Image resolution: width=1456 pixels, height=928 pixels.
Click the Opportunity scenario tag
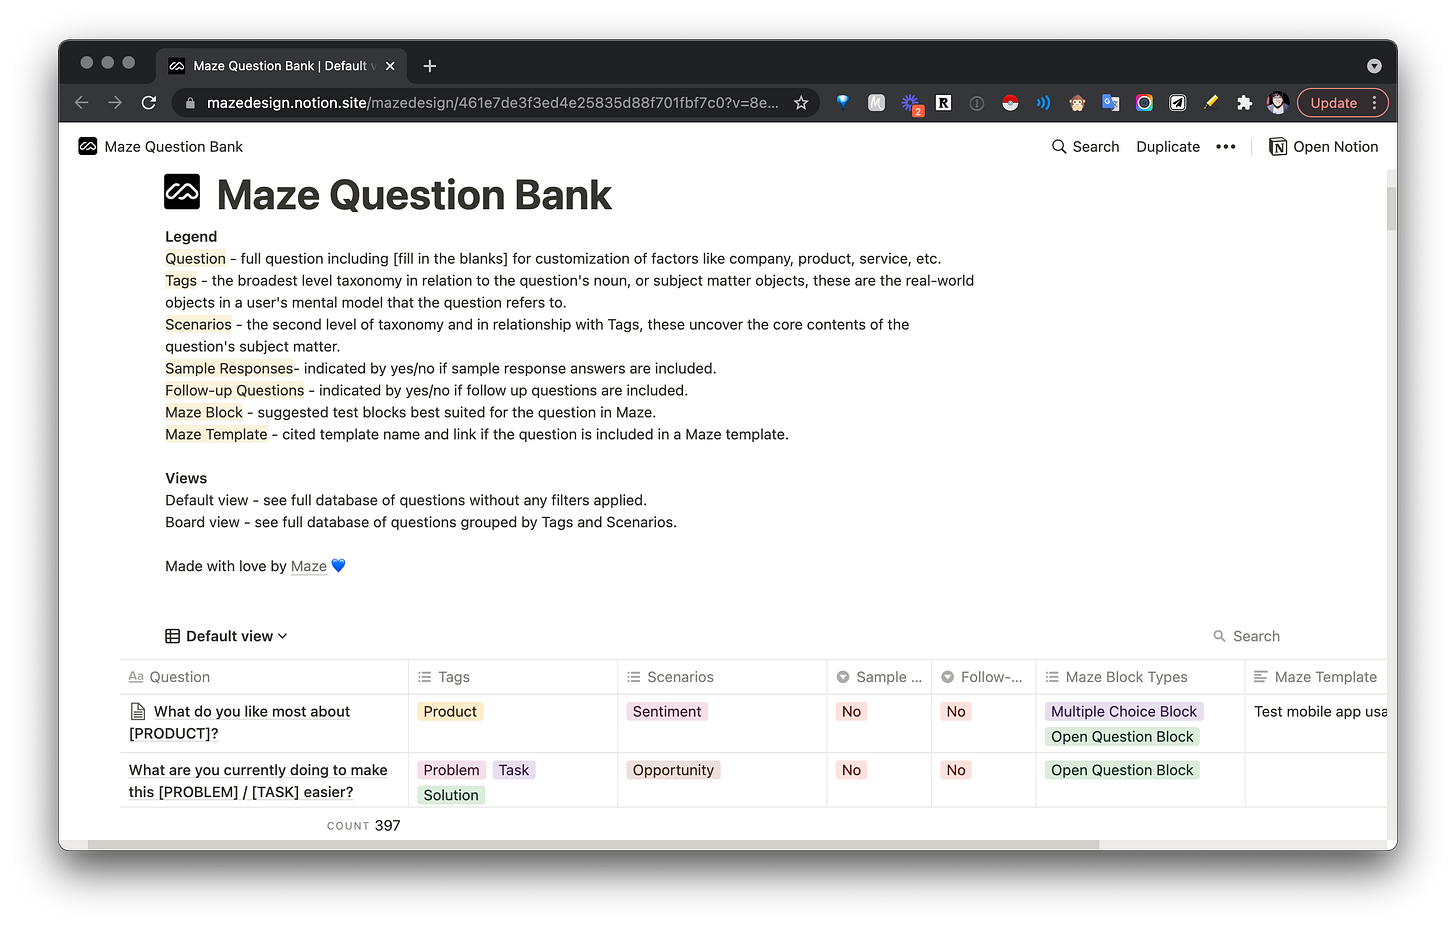pos(673,770)
